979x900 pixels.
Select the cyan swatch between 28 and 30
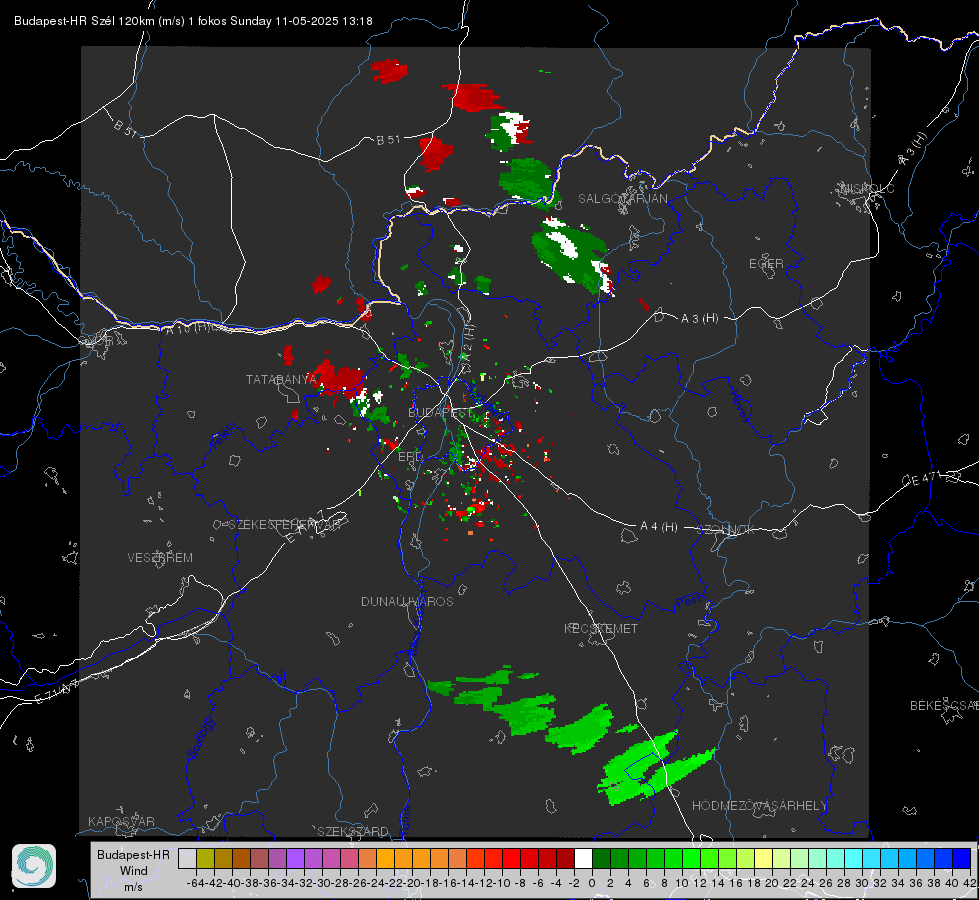(x=854, y=859)
